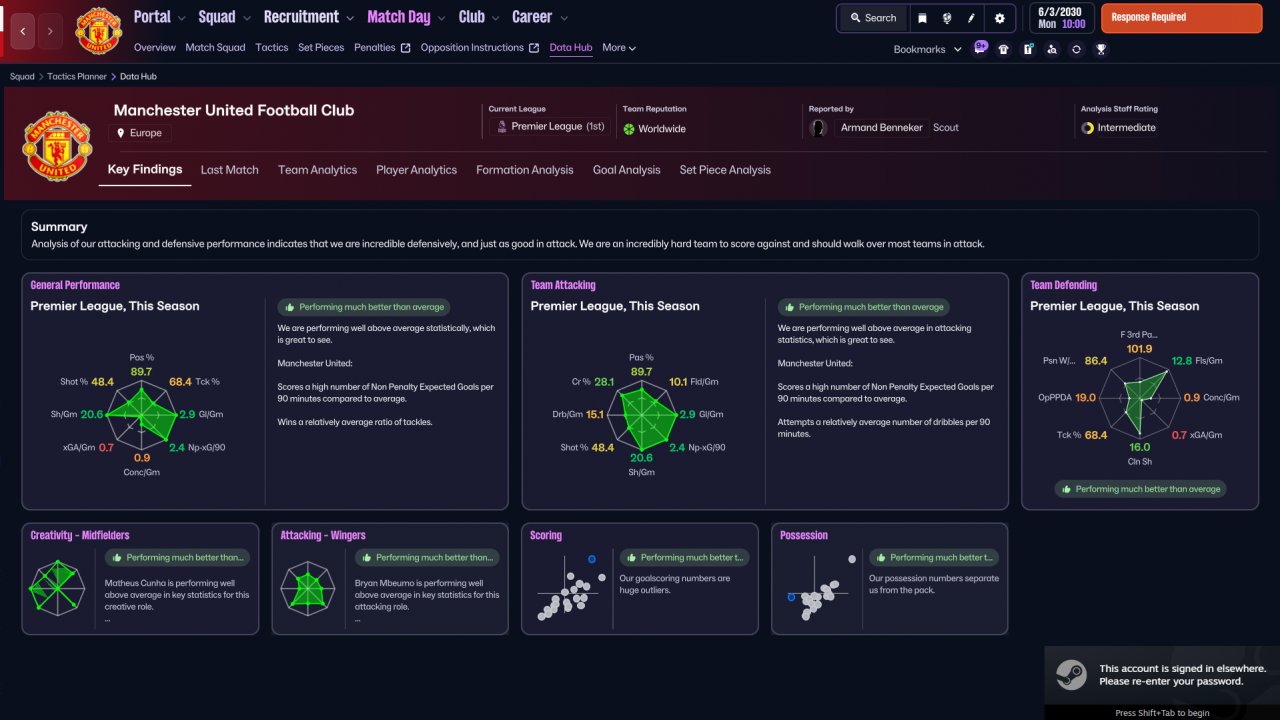1280x720 pixels.
Task: Open the Overview sub-menu item
Action: tap(154, 48)
